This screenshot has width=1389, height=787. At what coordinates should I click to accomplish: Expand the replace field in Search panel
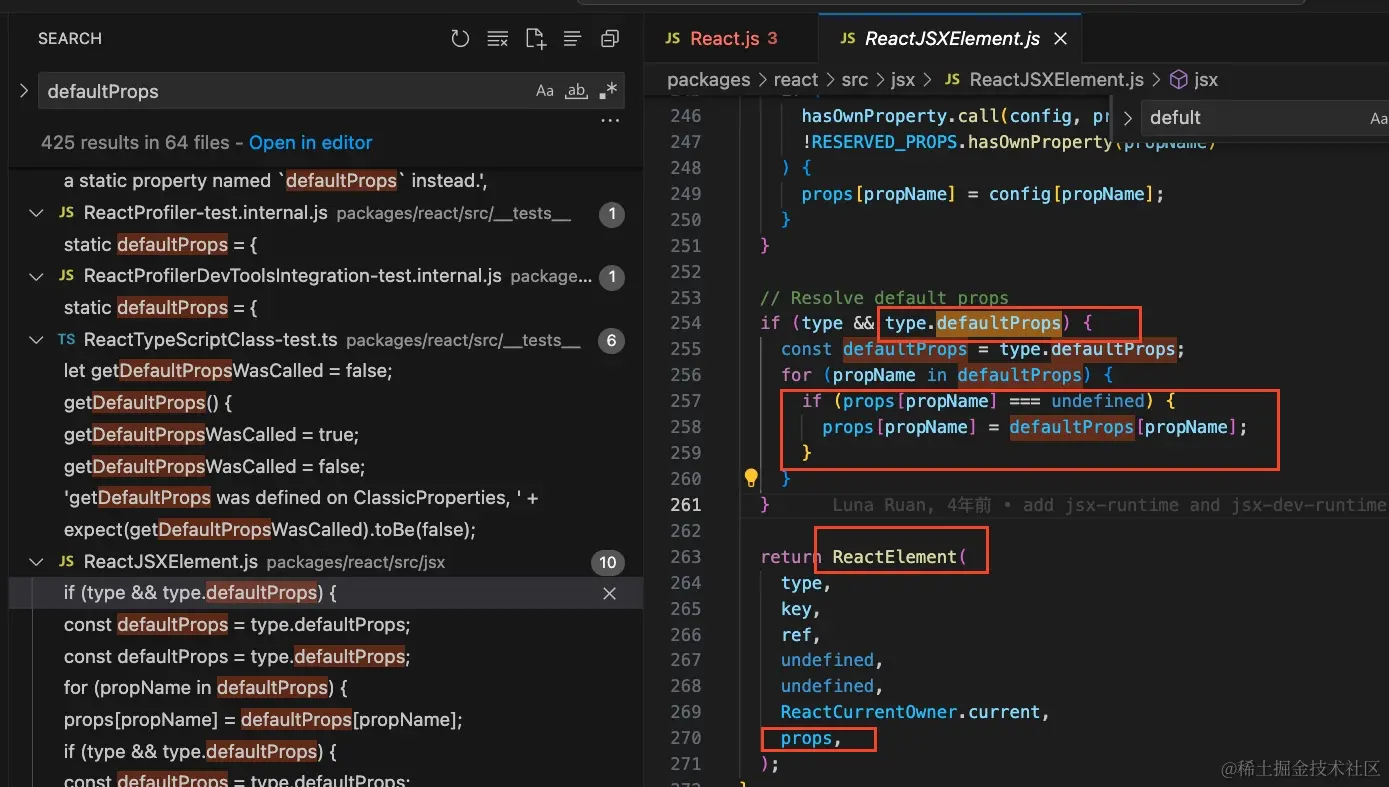[x=23, y=91]
